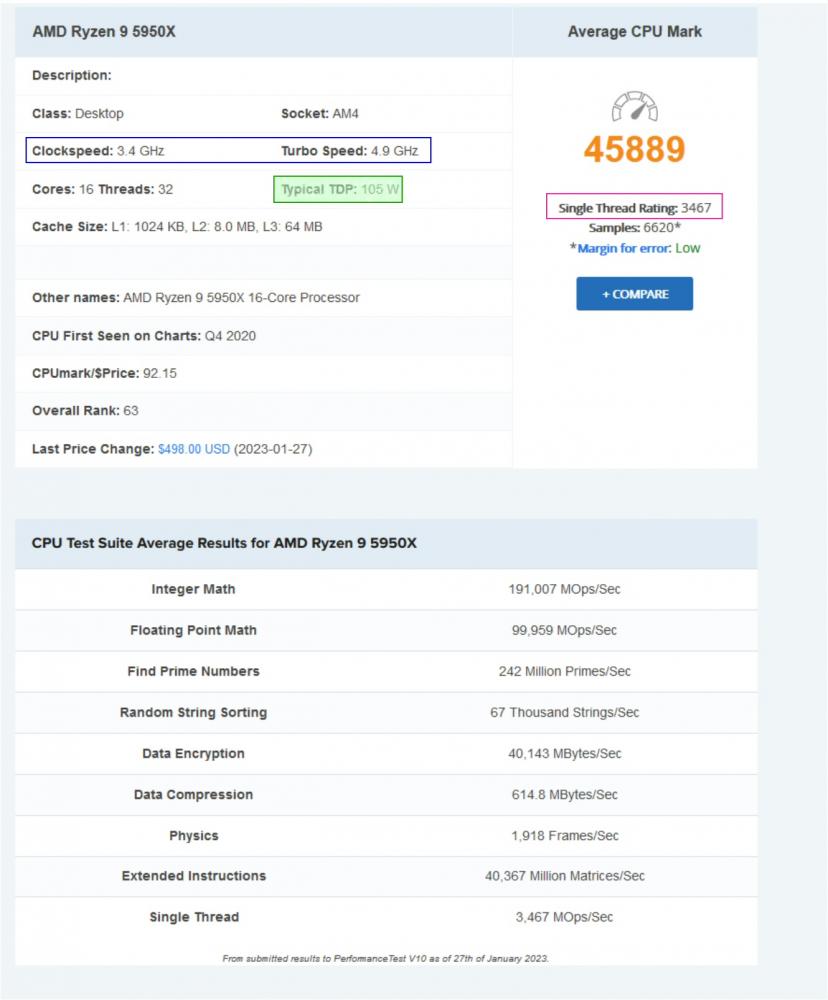Select the Other names row text
The image size is (828, 1000).
[x=196, y=298]
